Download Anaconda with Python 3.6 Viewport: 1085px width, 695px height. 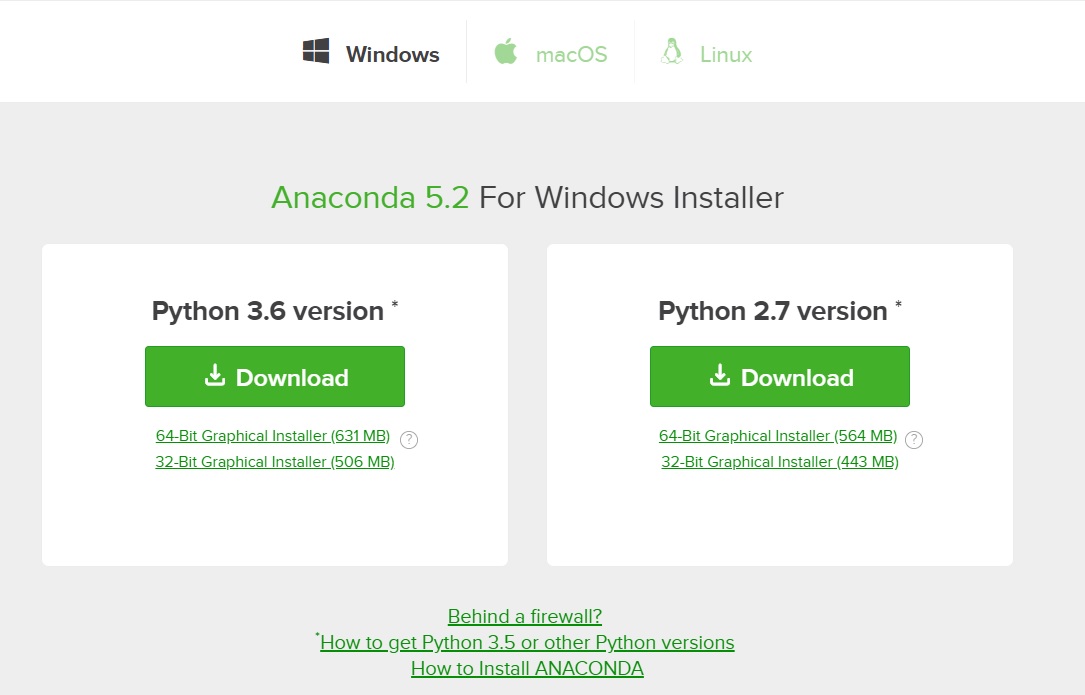click(274, 376)
